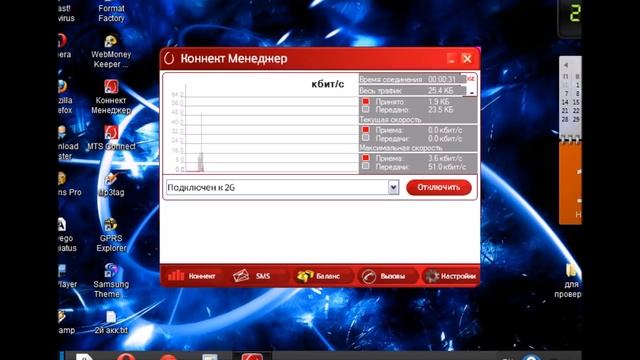Click previous month arrow in calendar gadget
This screenshot has width=640, height=360.
pyautogui.click(x=566, y=65)
